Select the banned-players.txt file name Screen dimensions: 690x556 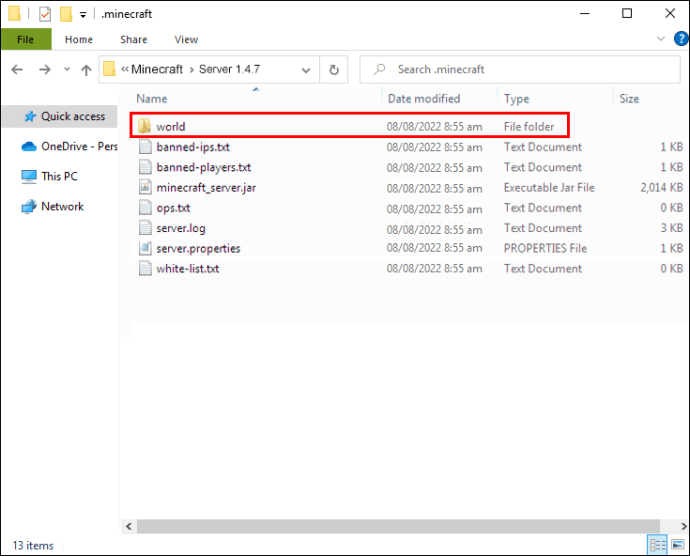204,167
